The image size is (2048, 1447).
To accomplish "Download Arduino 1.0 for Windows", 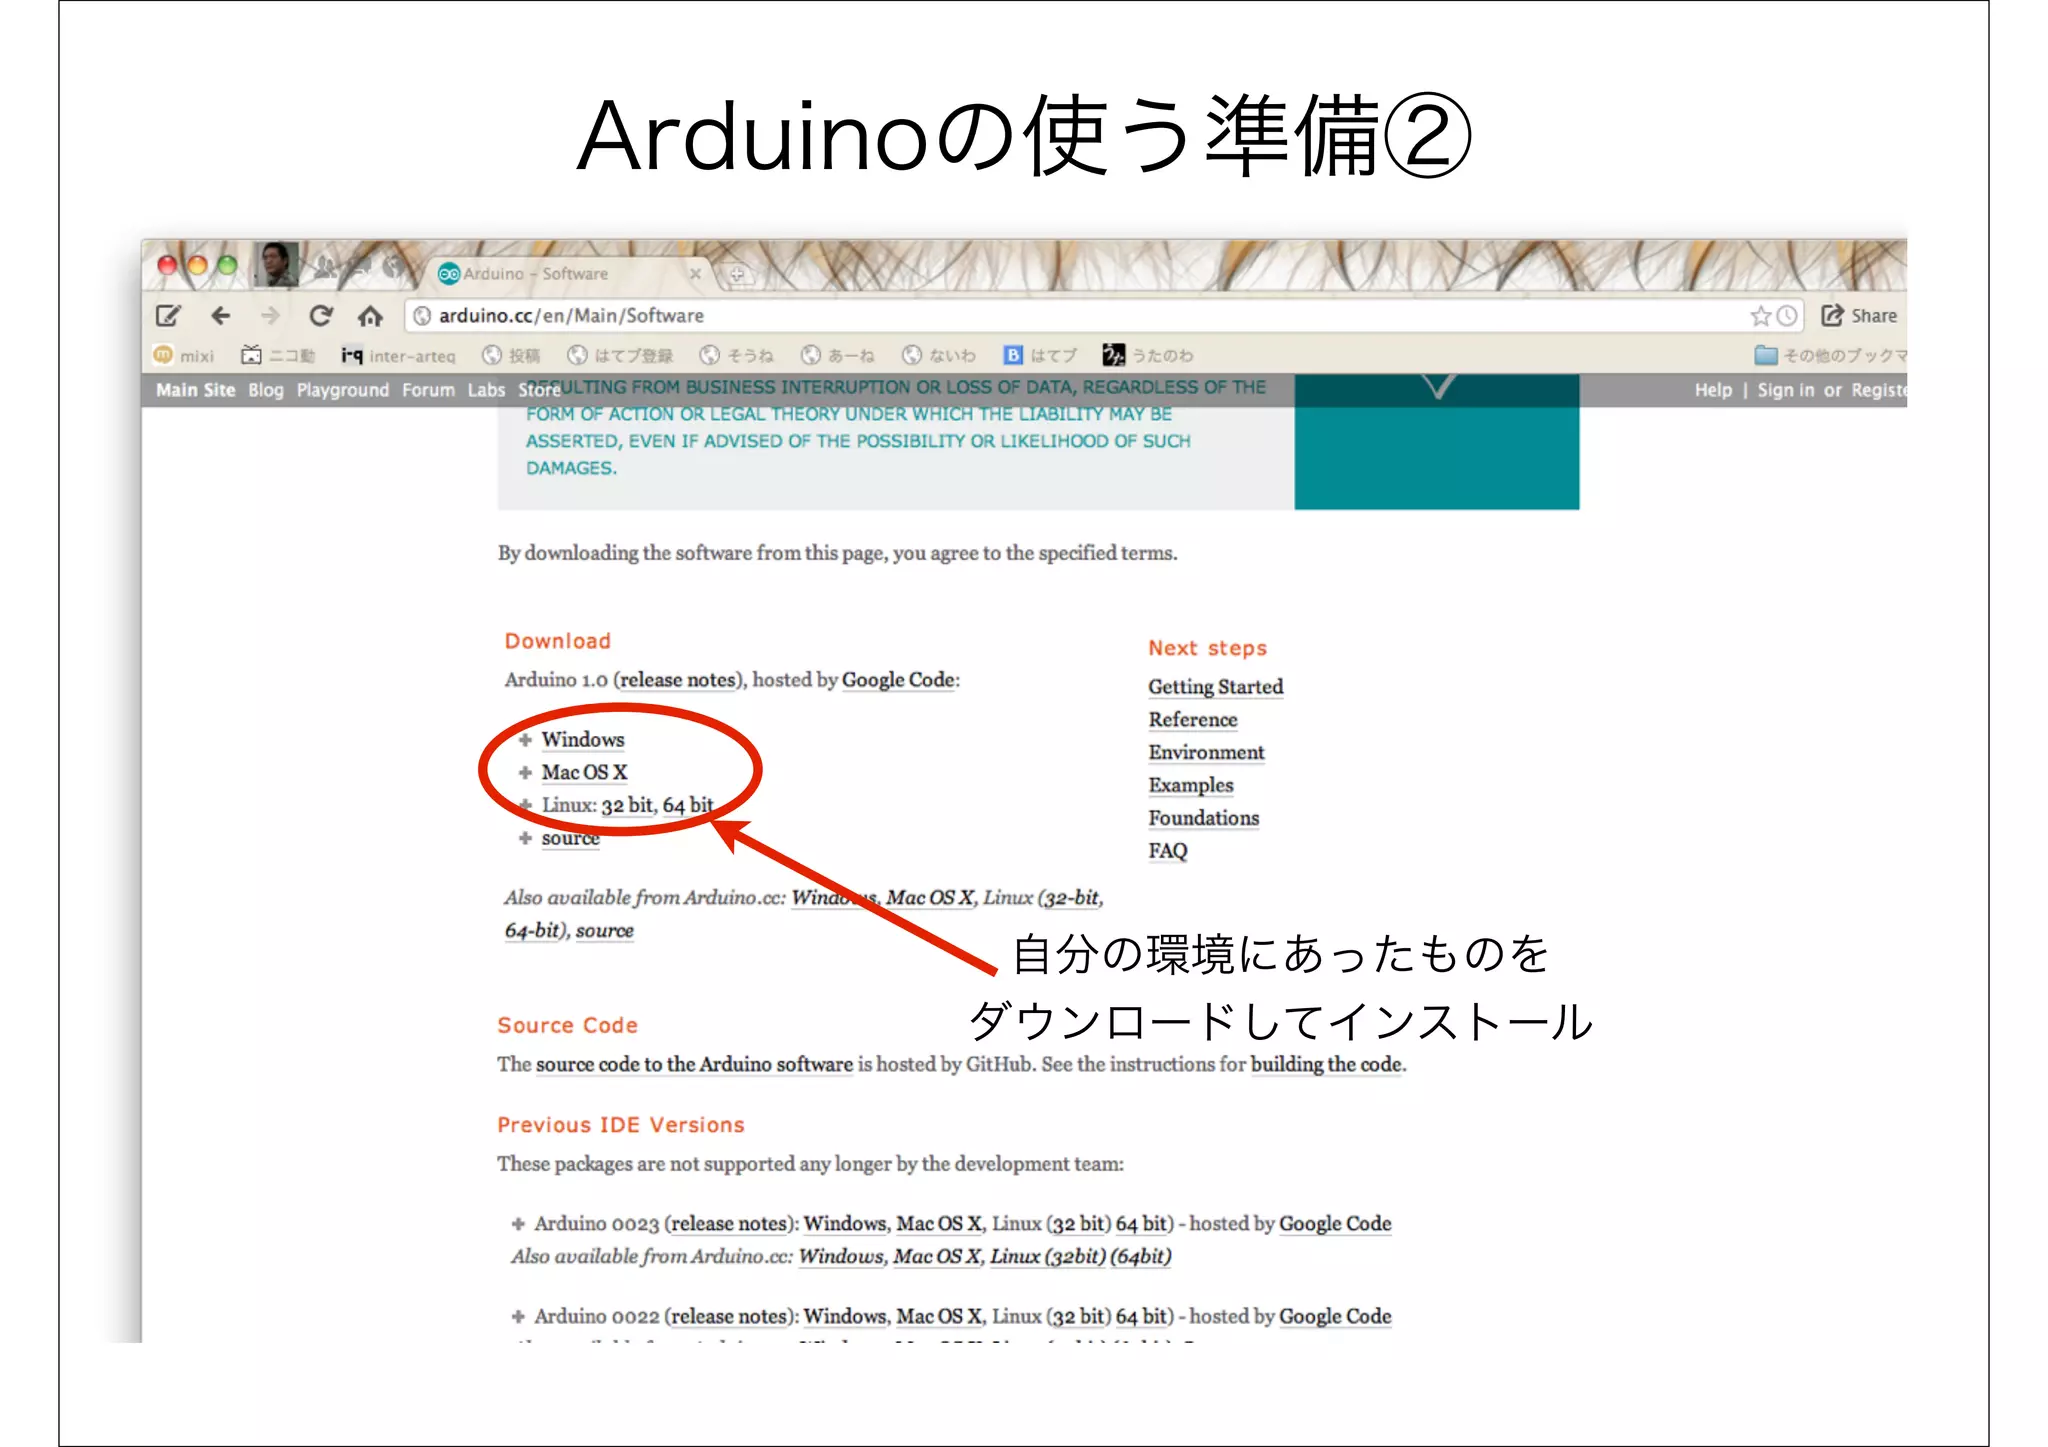I will 583,739.
